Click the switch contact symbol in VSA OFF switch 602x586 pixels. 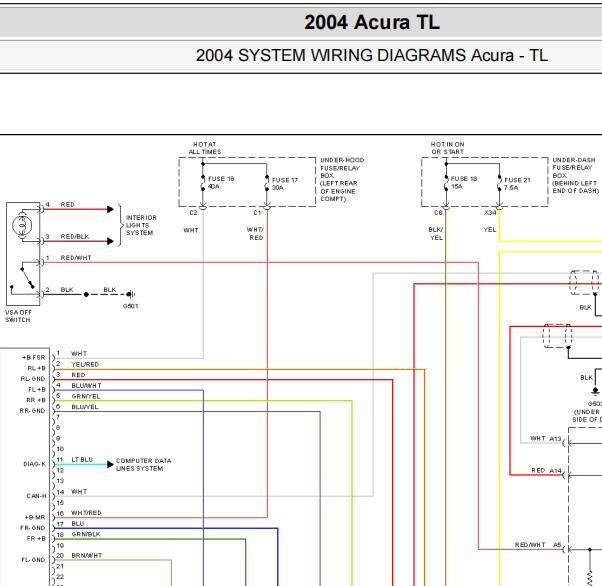(27, 278)
